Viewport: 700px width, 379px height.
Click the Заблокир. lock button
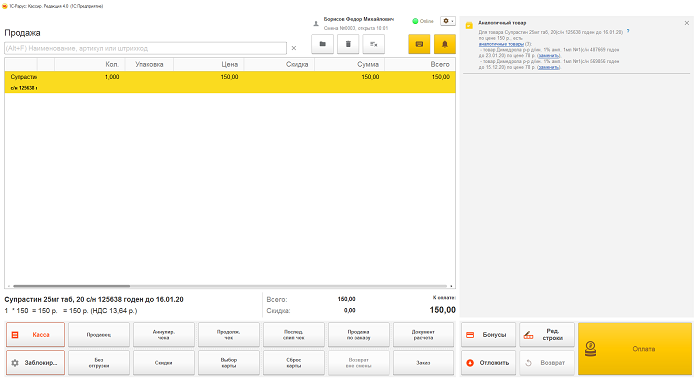coord(35,362)
